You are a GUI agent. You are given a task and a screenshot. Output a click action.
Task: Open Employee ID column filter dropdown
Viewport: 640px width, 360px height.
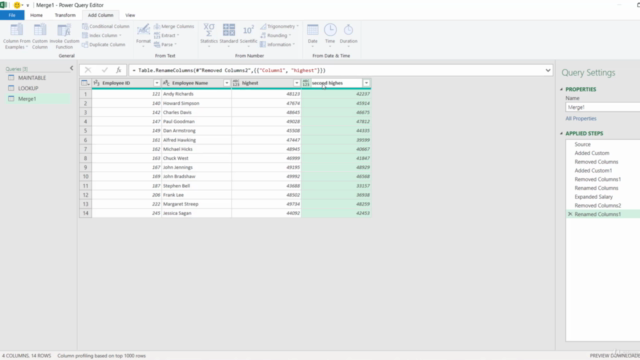pyautogui.click(x=157, y=83)
